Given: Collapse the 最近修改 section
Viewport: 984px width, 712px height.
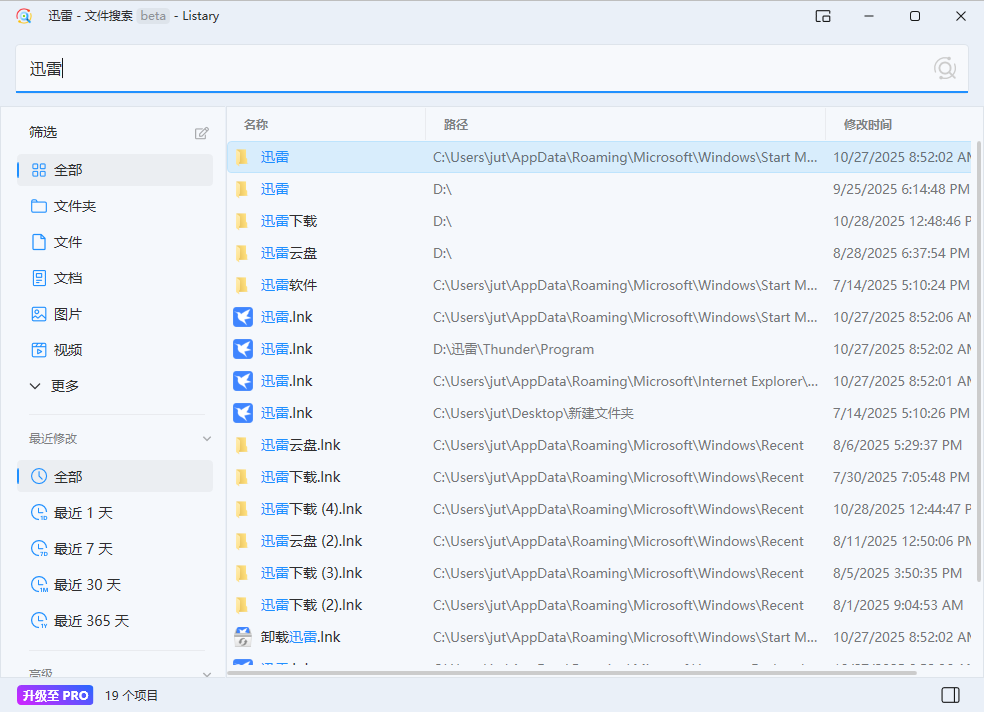Looking at the screenshot, I should (207, 439).
